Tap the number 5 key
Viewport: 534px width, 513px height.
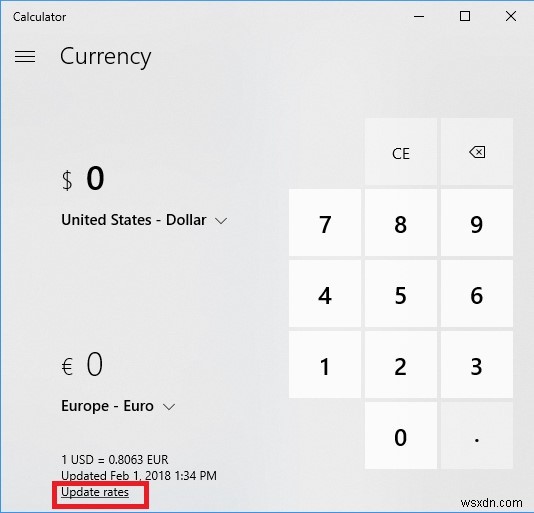(x=401, y=294)
